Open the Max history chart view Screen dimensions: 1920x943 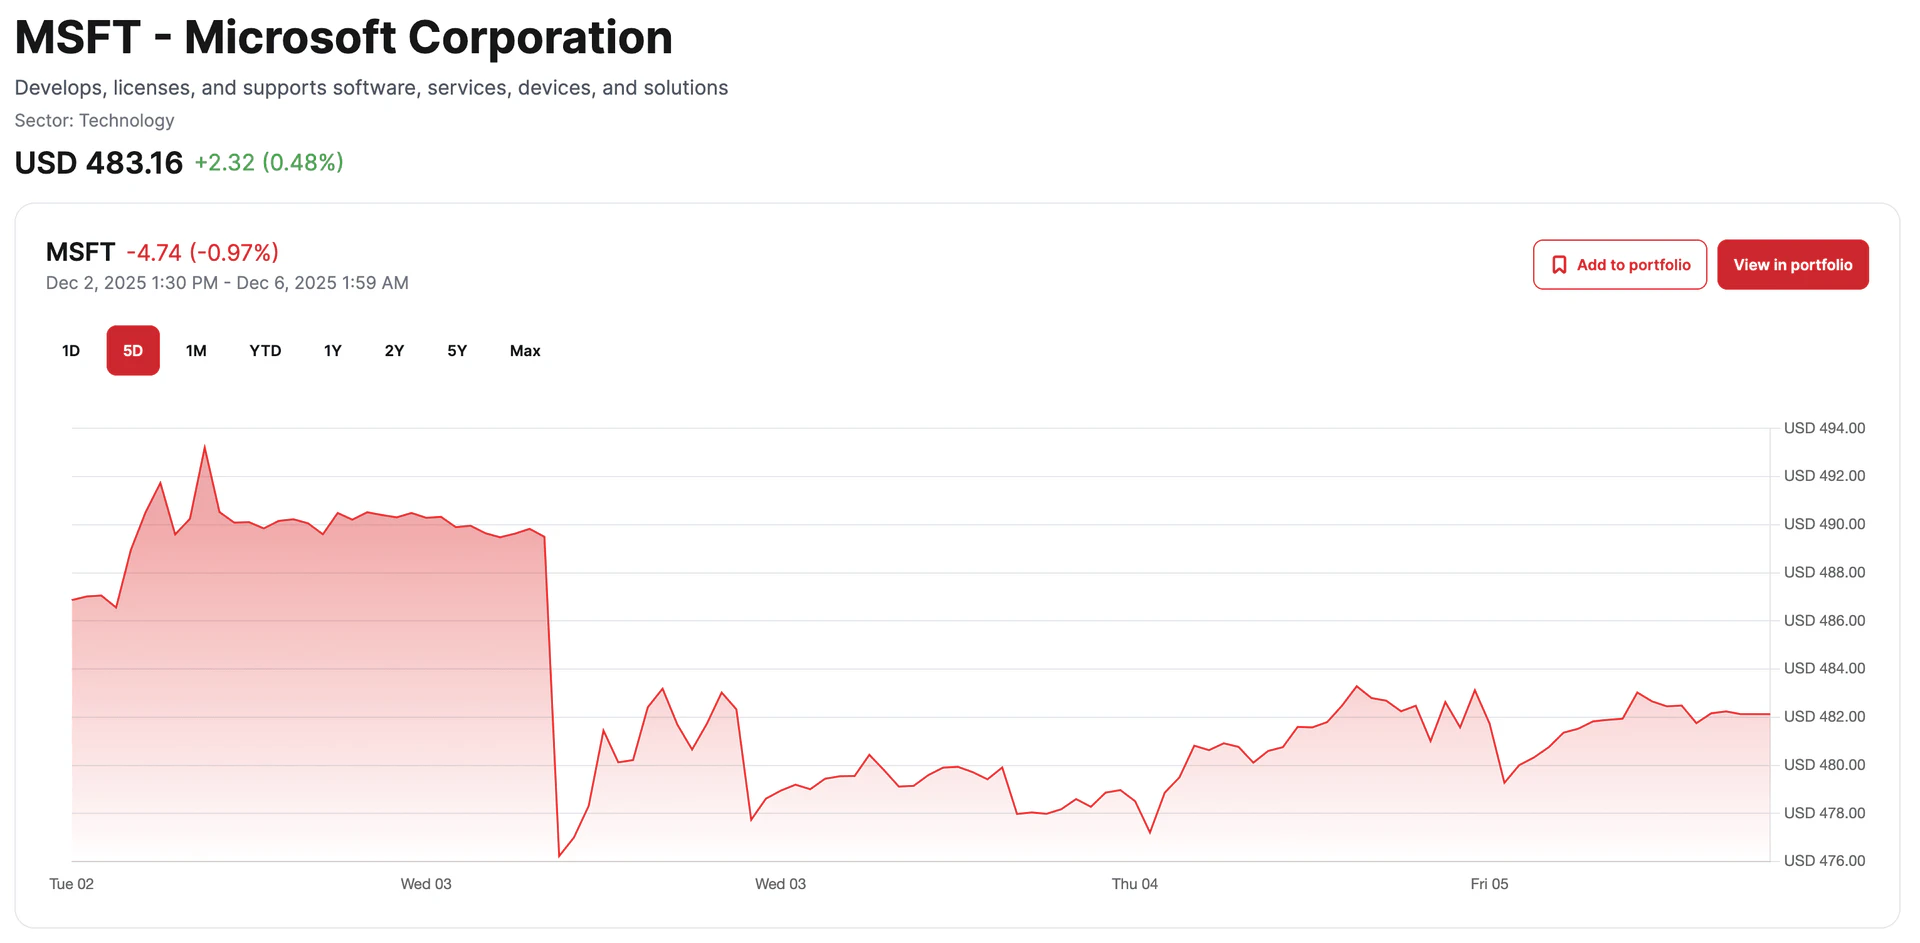[524, 350]
